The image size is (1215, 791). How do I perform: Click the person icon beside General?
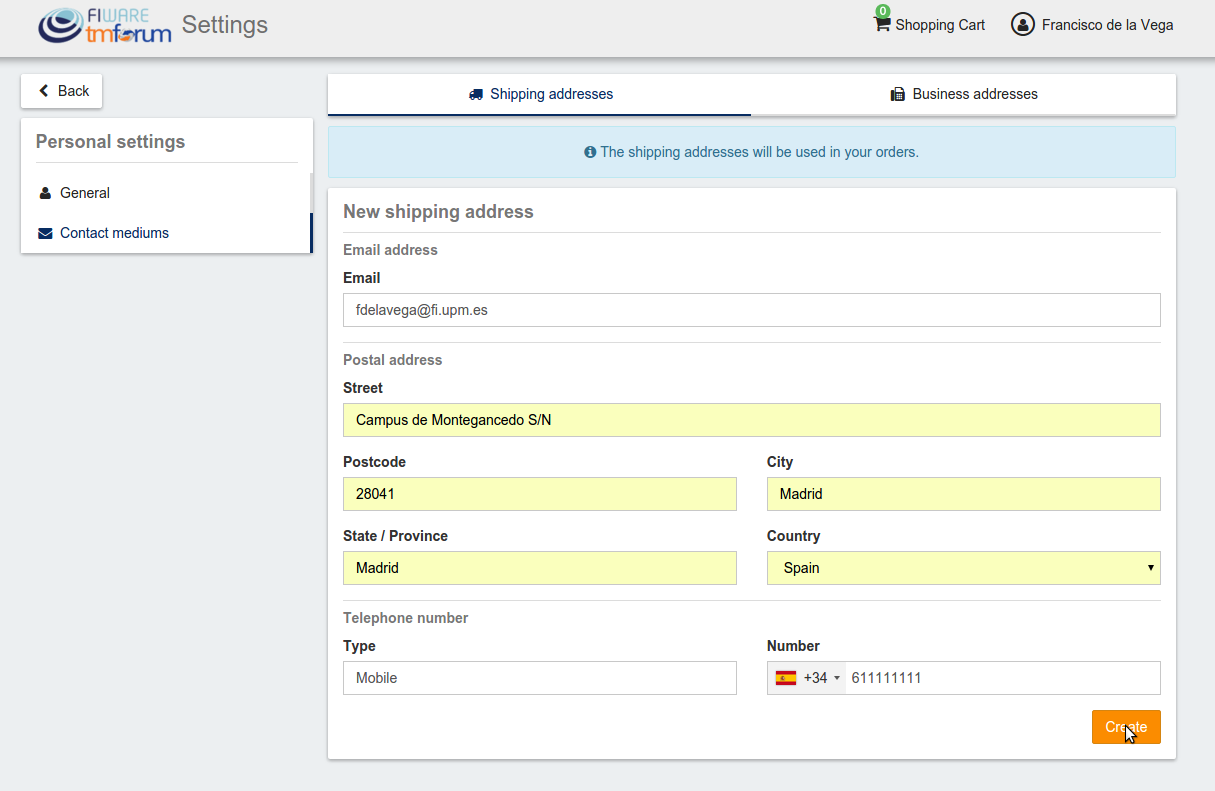45,193
